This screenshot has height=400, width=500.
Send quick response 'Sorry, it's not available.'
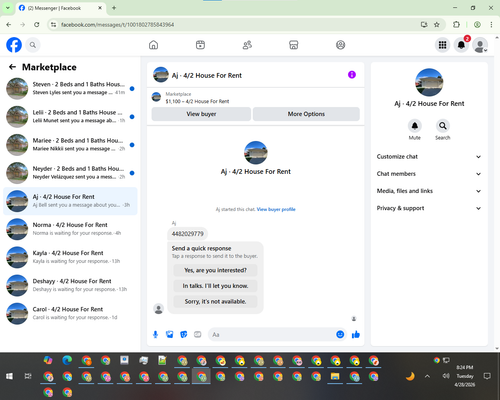click(x=215, y=302)
